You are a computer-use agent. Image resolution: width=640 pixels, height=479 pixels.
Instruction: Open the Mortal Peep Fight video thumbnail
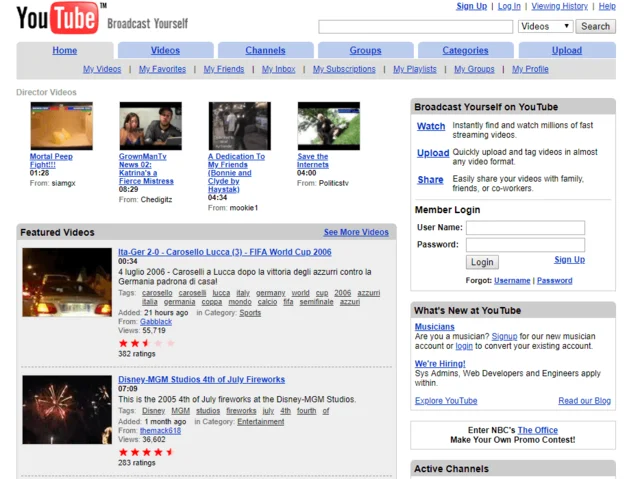coord(62,126)
